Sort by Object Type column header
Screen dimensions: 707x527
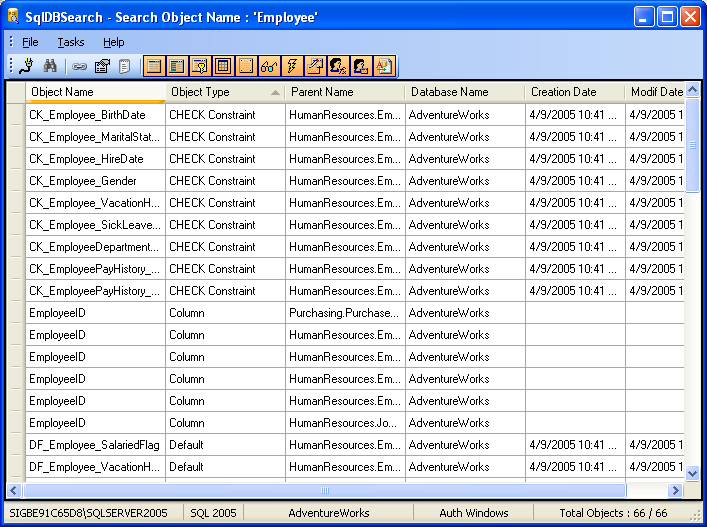point(225,92)
